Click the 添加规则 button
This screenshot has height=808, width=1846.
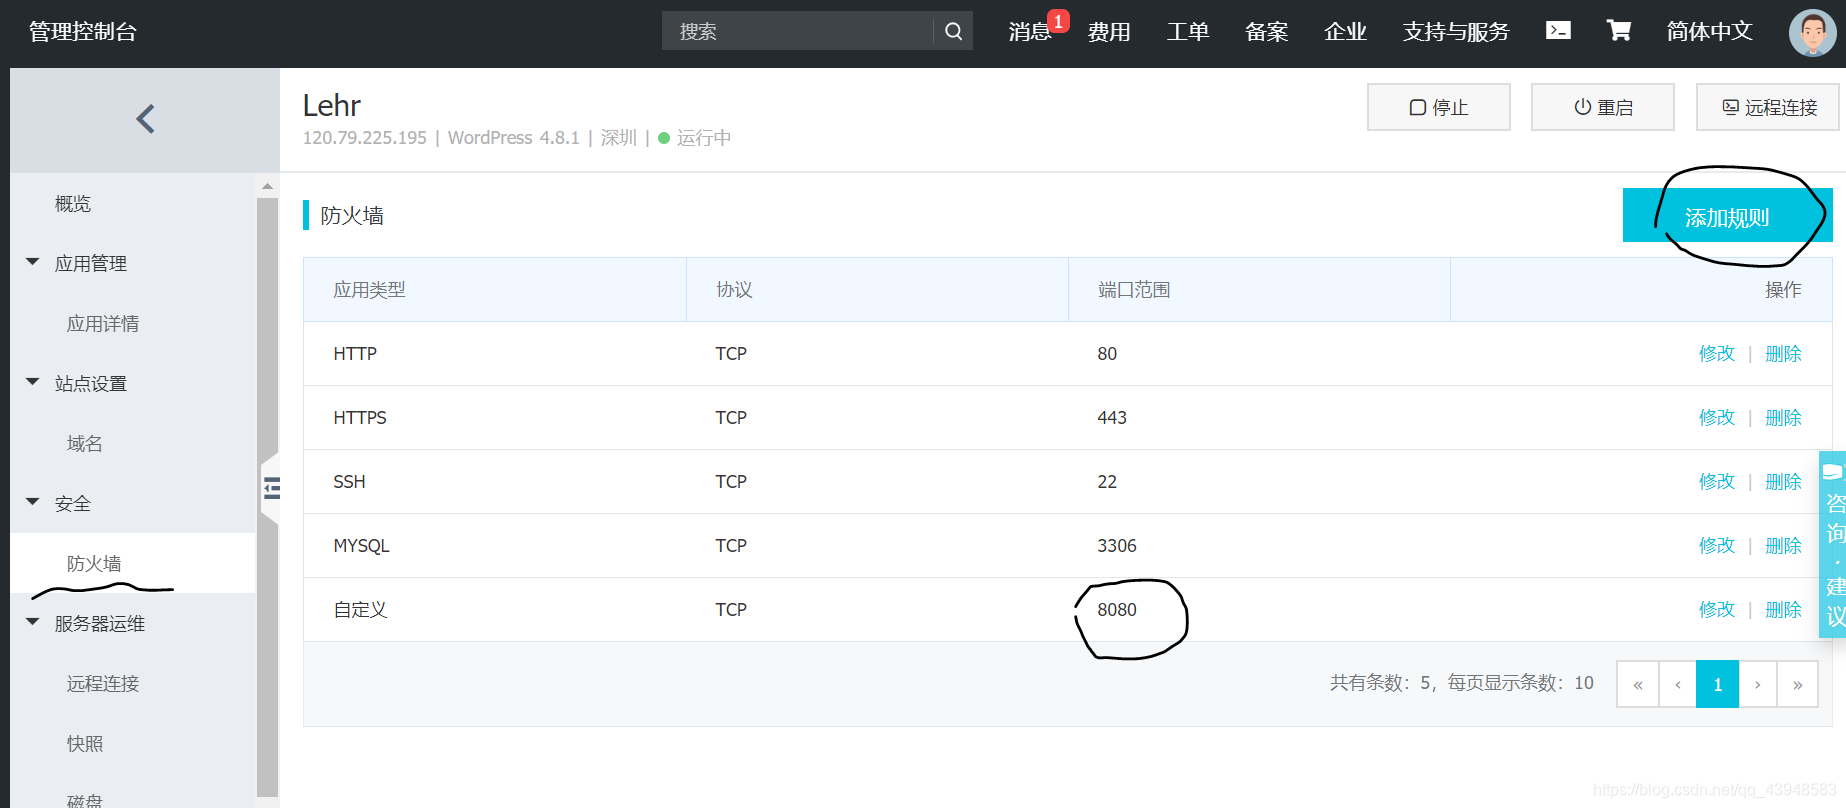1727,216
